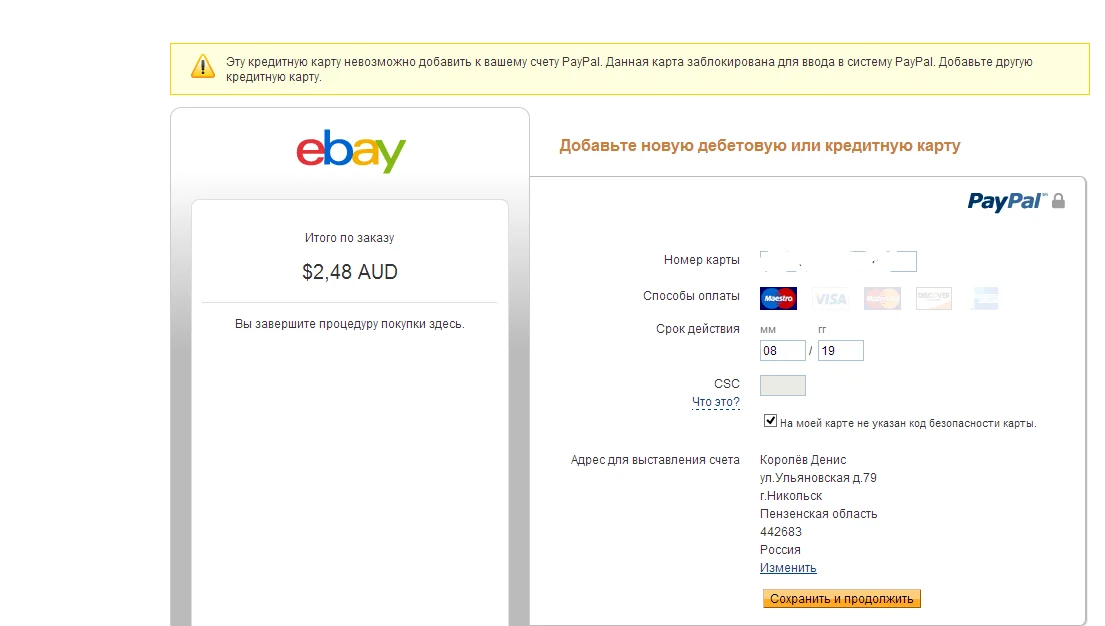Click the card blocked warning message text
Screen dimensions: 1105x626
tap(629, 69)
